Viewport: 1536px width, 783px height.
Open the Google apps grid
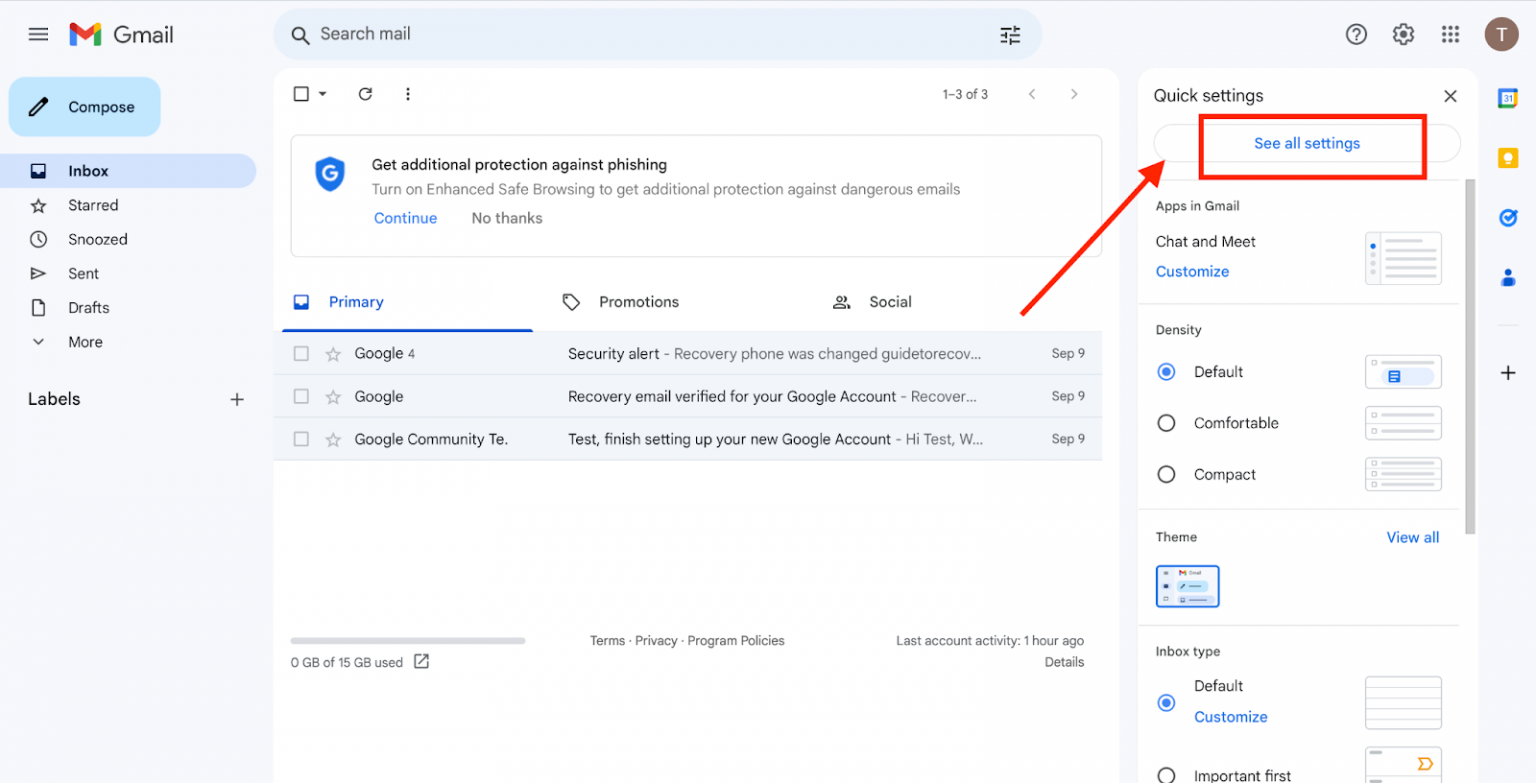(x=1450, y=34)
